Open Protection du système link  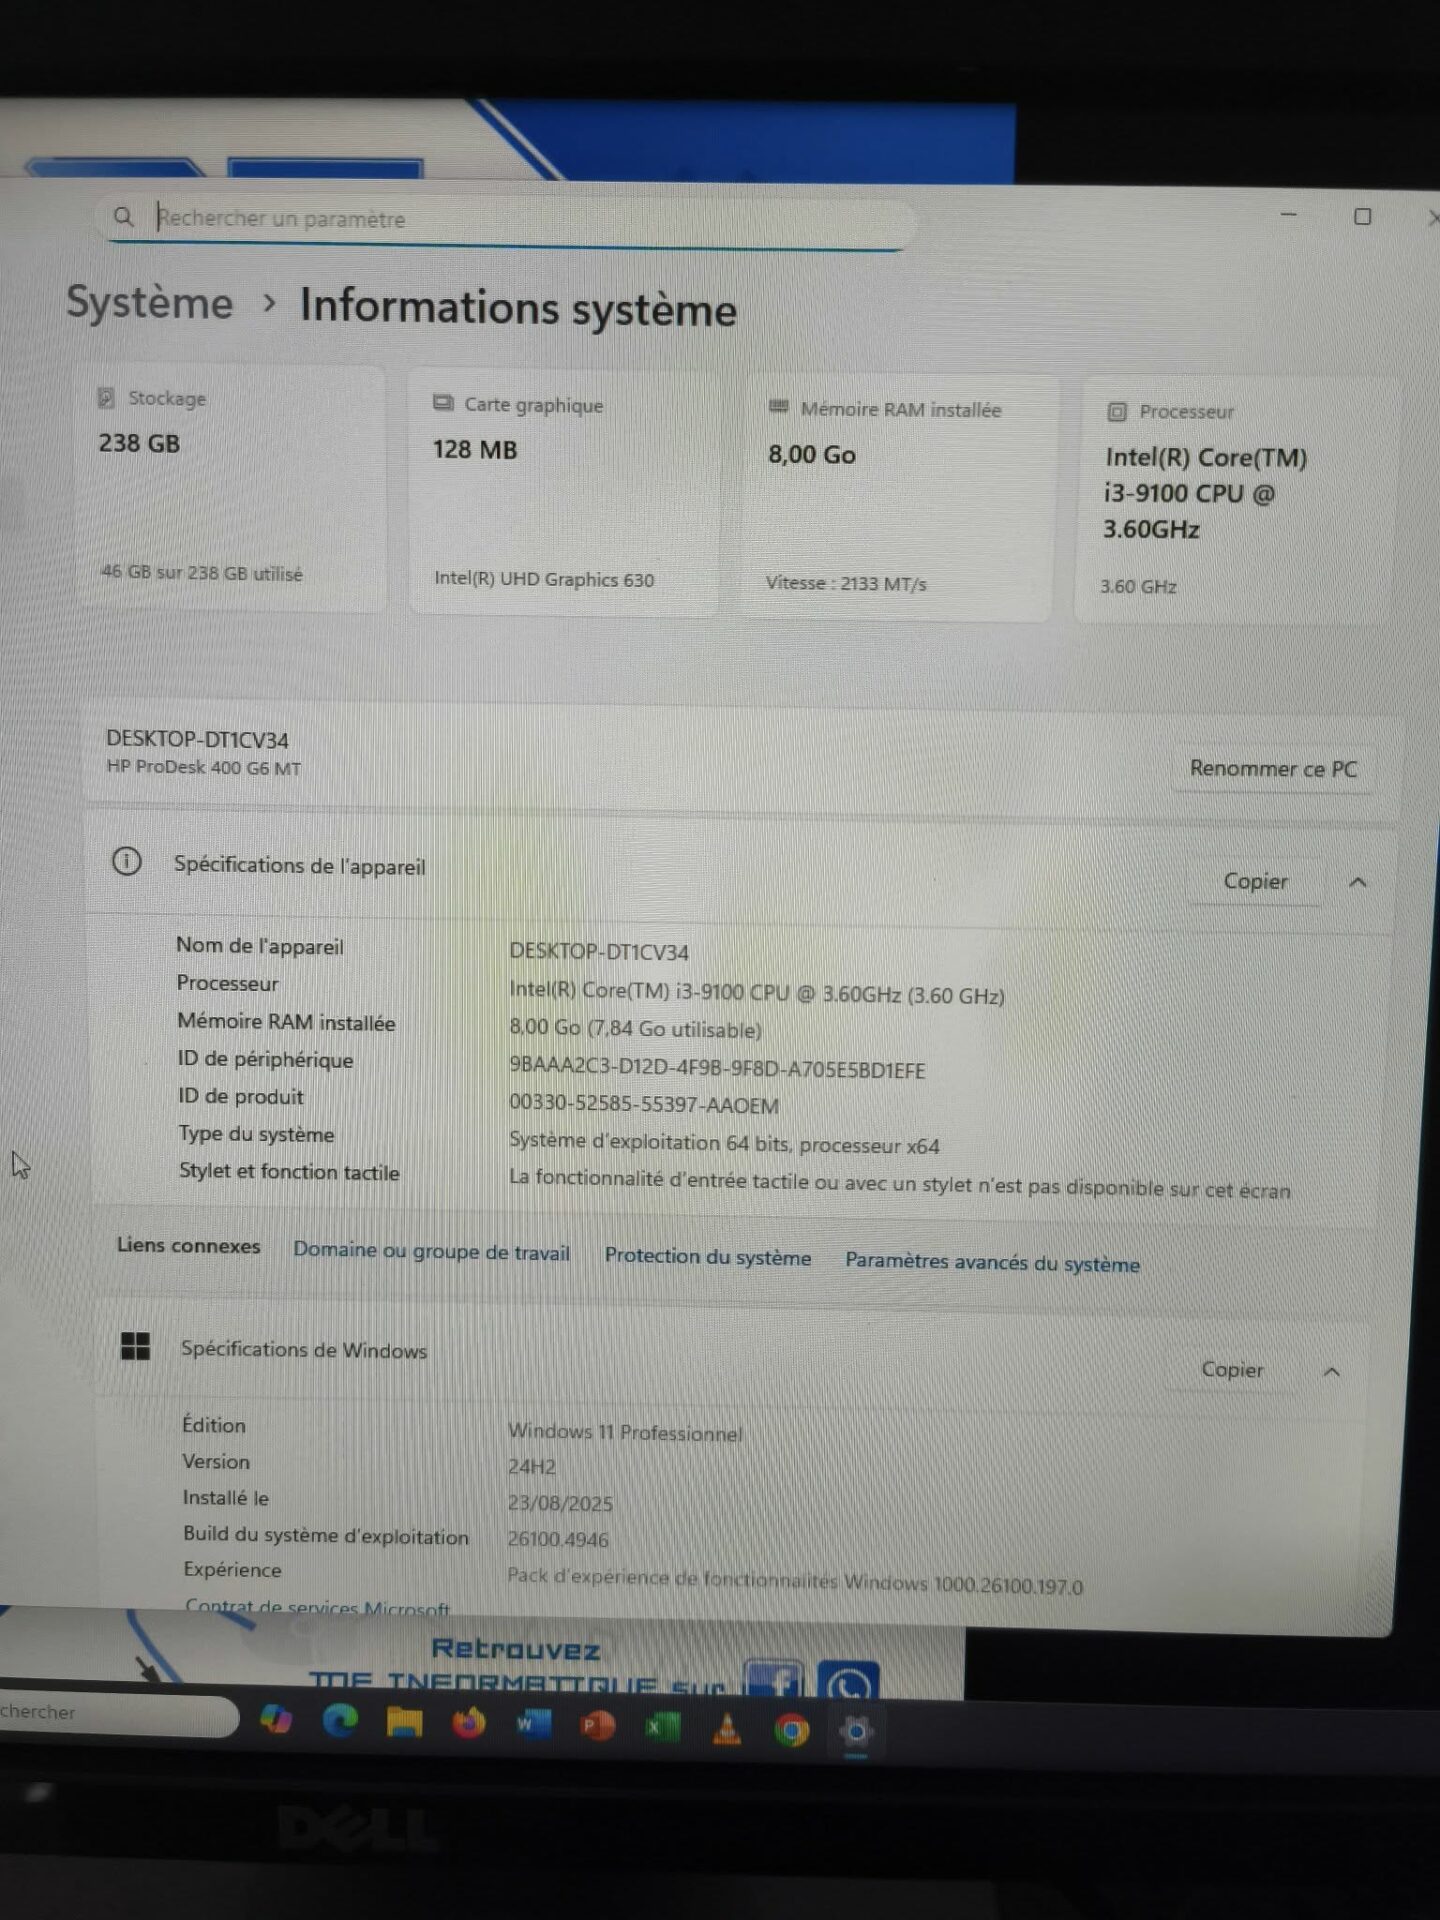click(x=708, y=1257)
